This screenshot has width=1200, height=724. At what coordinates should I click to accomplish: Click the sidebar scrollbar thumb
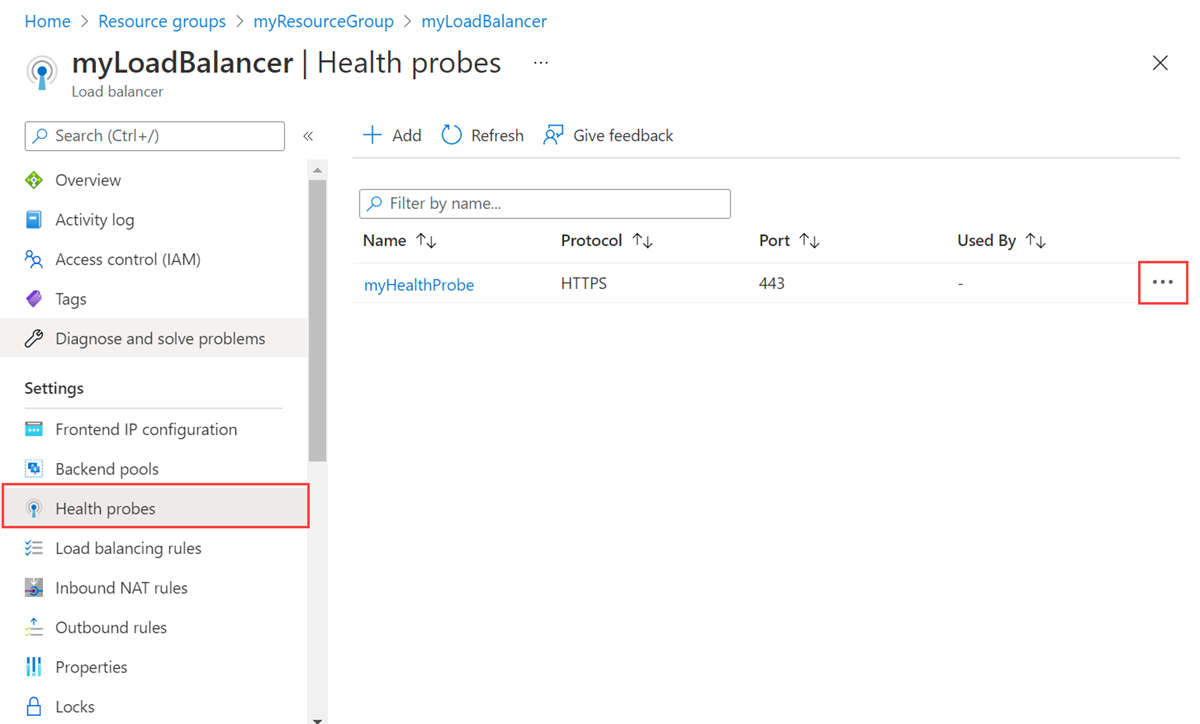coord(317,321)
